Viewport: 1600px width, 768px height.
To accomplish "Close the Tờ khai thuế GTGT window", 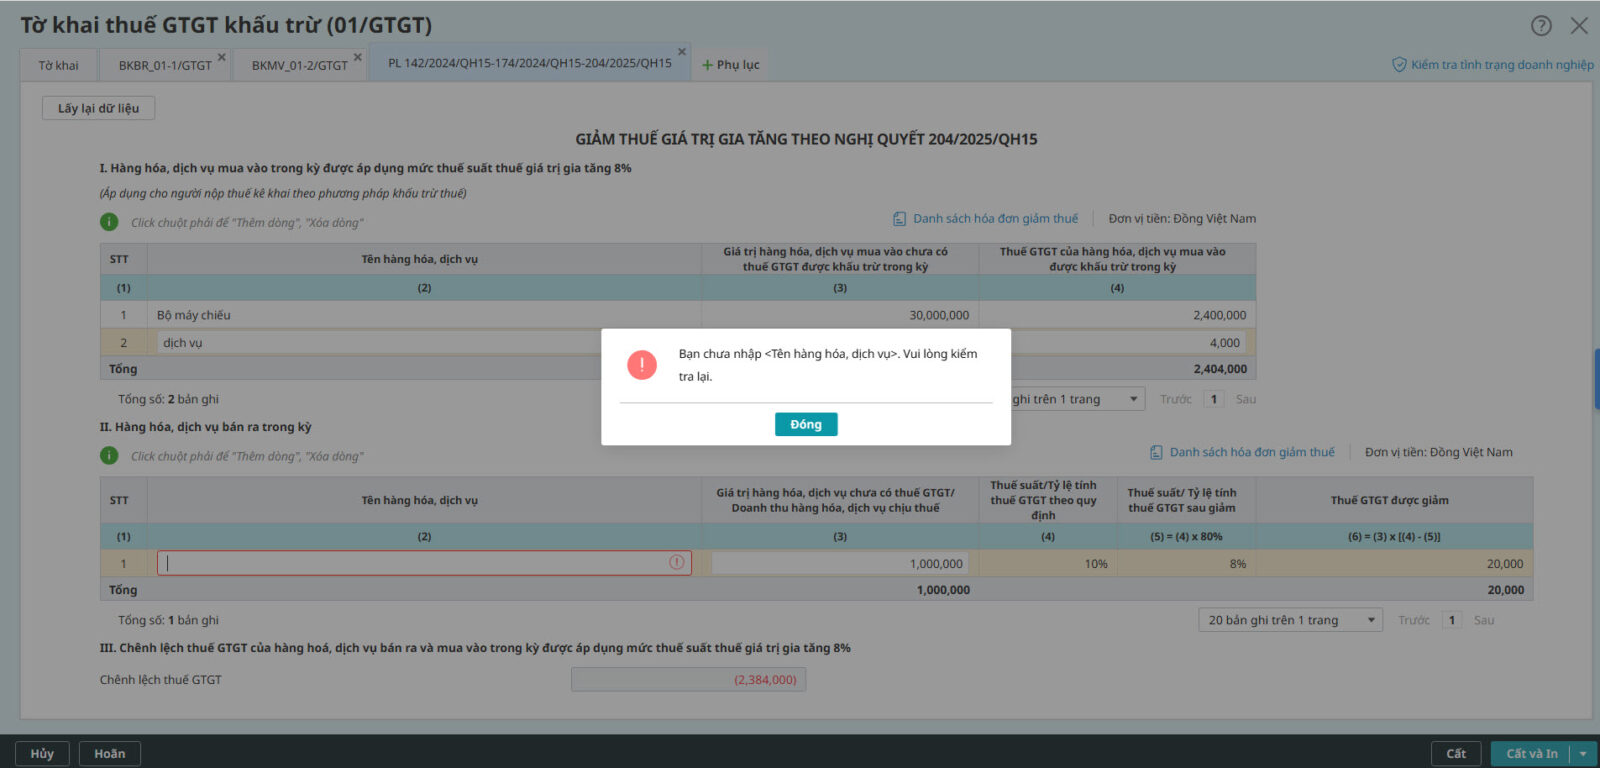I will coord(1579,26).
